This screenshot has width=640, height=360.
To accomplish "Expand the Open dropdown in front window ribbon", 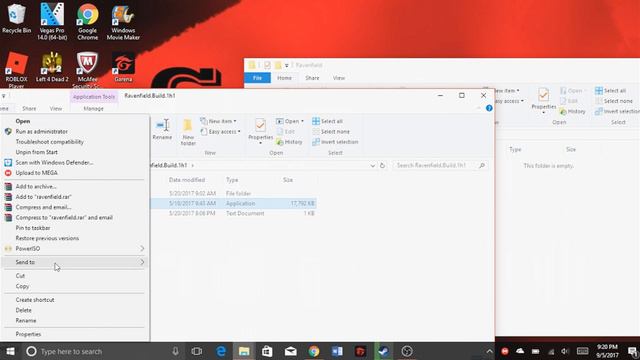I will 302,121.
